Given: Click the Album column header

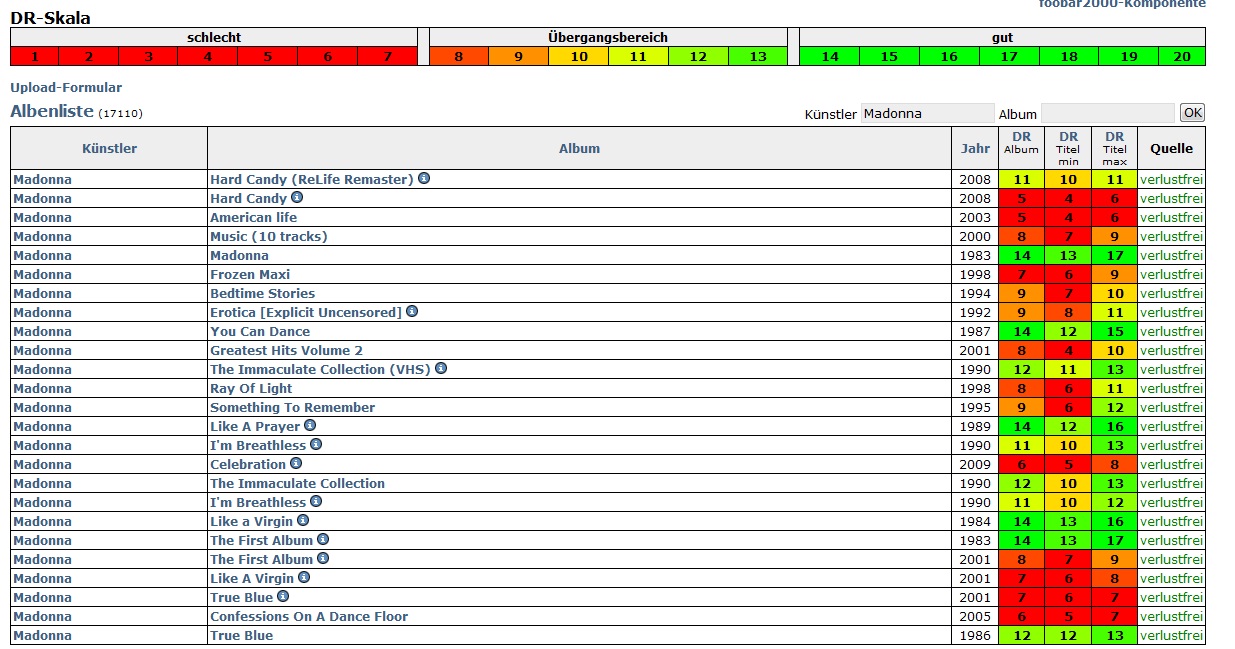Looking at the screenshot, I should 579,148.
